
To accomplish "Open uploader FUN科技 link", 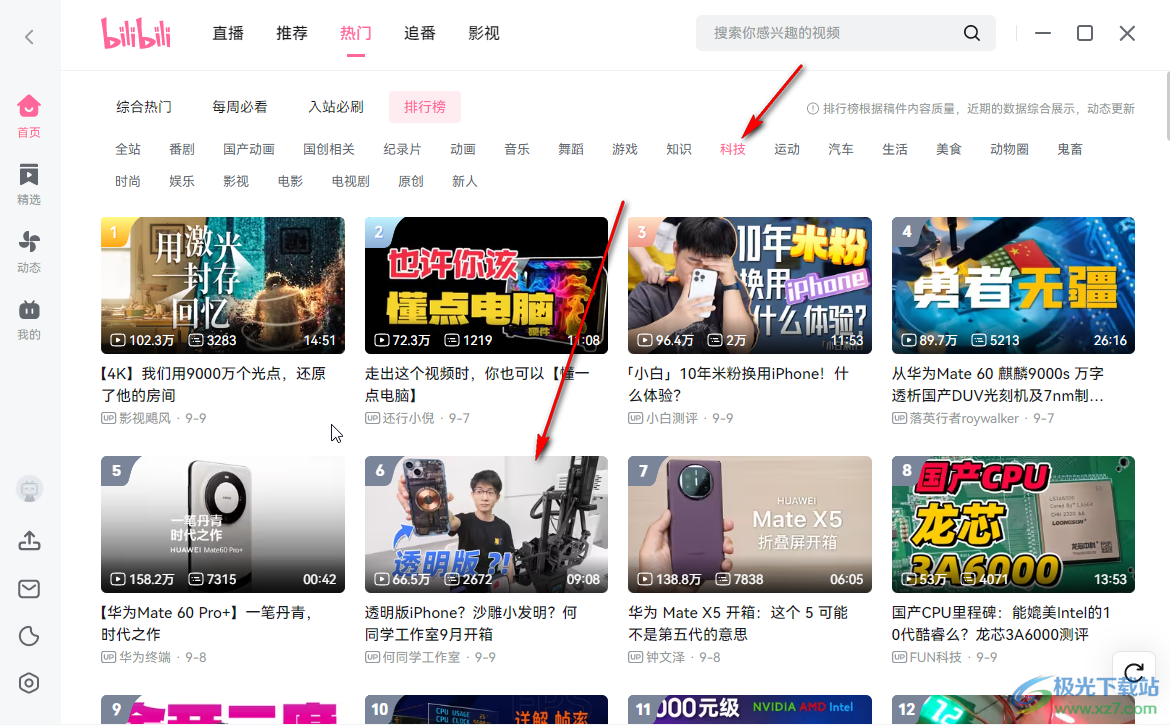I will coord(936,657).
